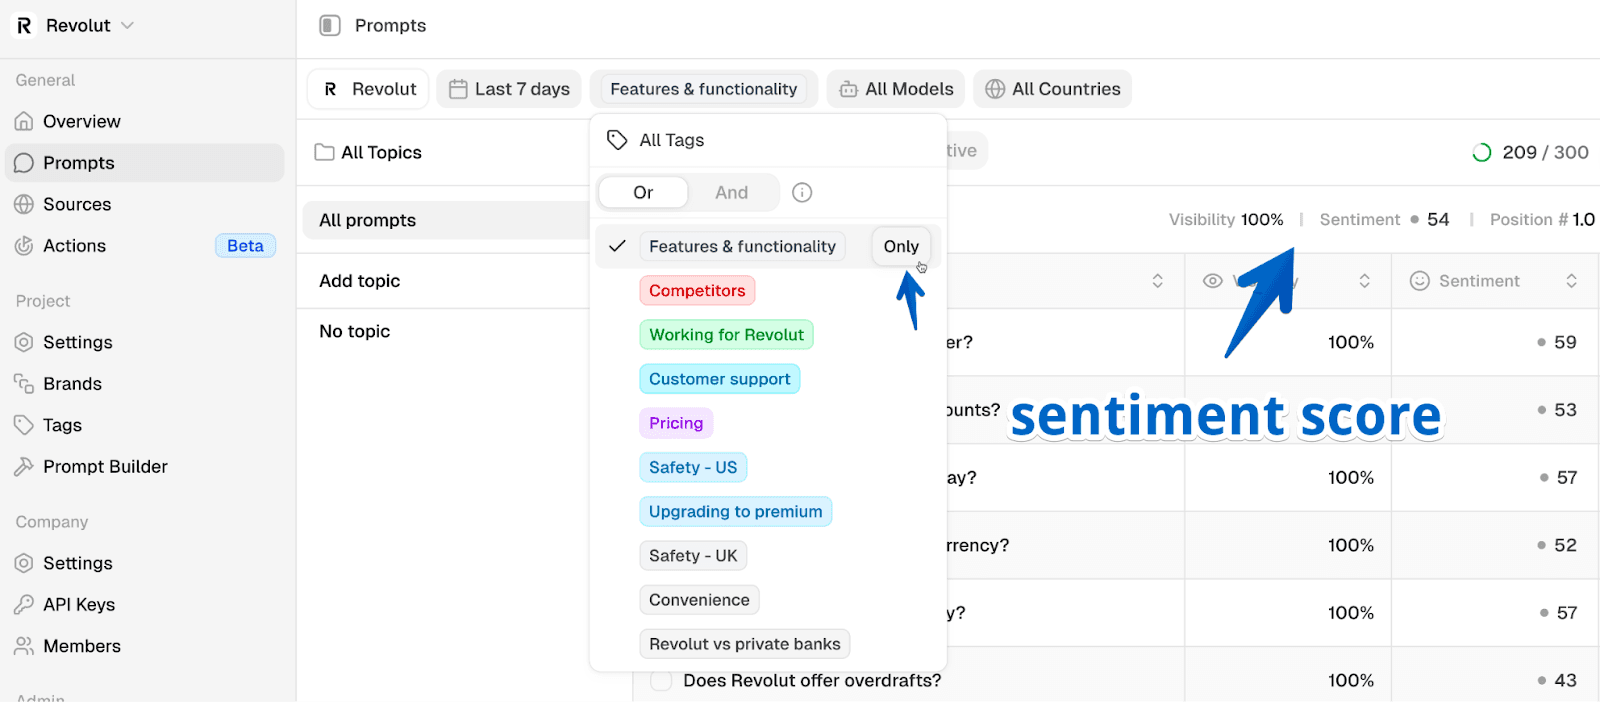
Task: Click the API Keys key icon
Action: tap(24, 605)
